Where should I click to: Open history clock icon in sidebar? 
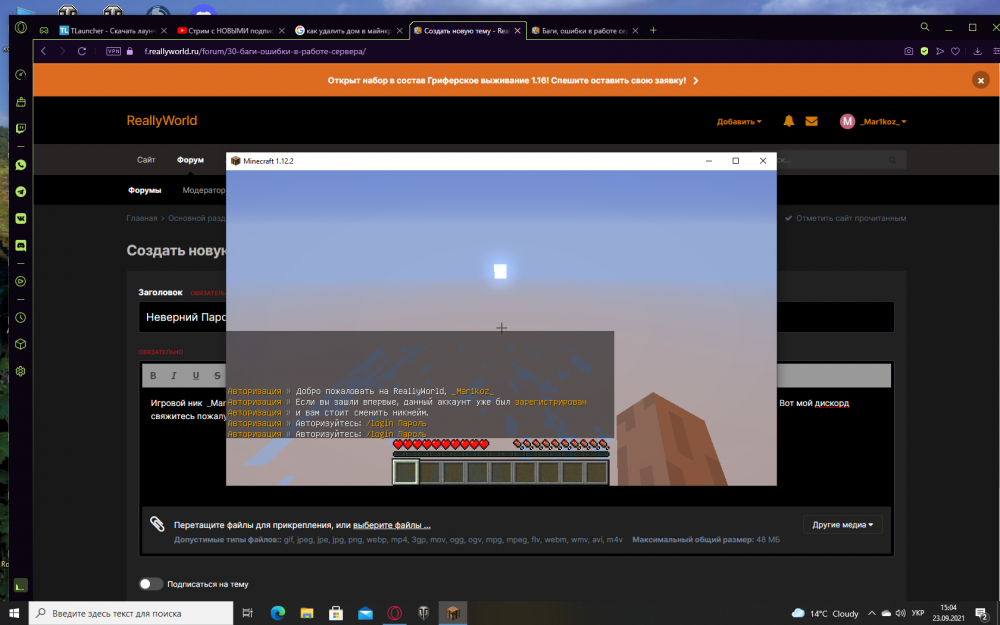[20, 318]
